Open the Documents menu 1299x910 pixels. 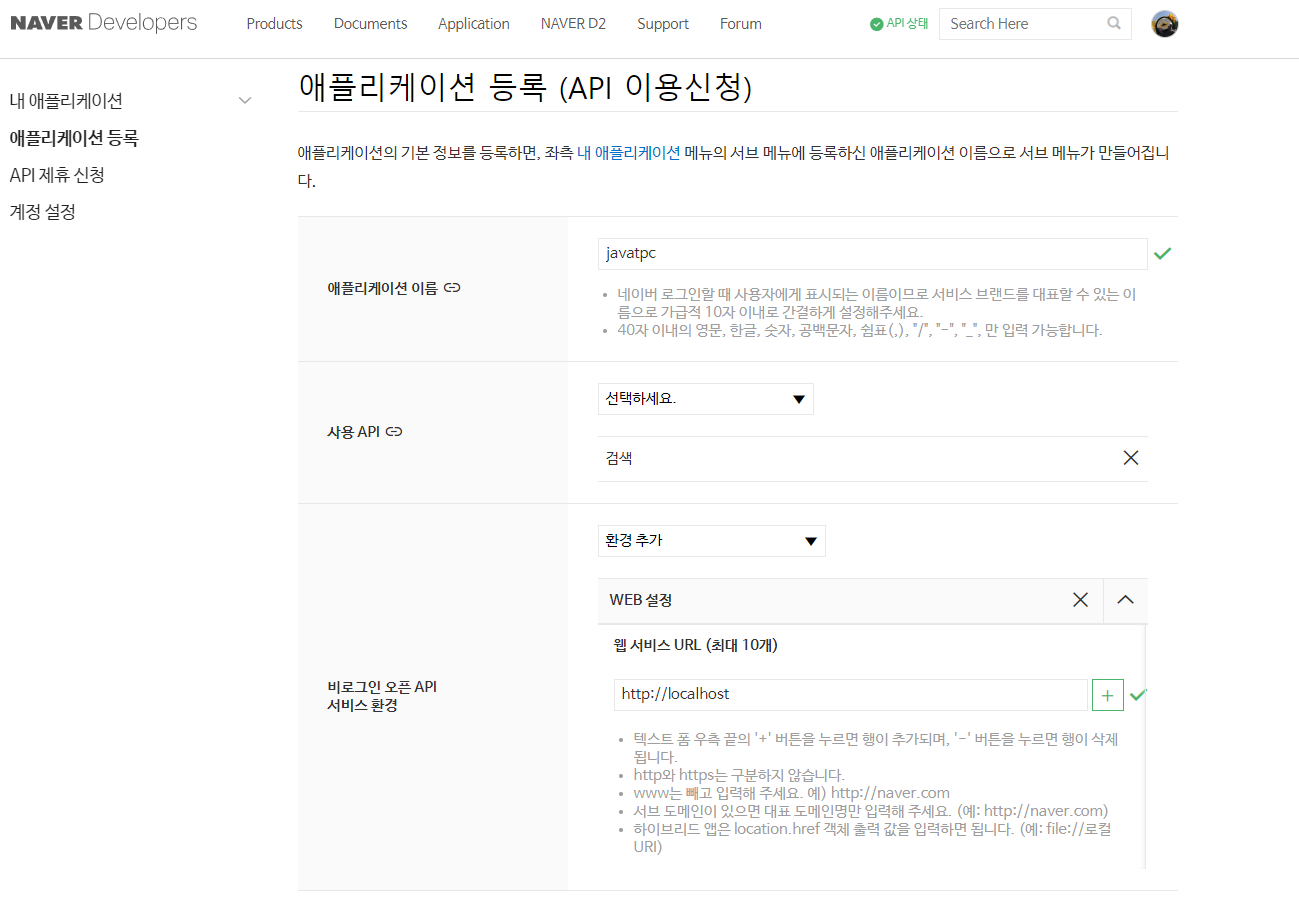click(x=371, y=24)
